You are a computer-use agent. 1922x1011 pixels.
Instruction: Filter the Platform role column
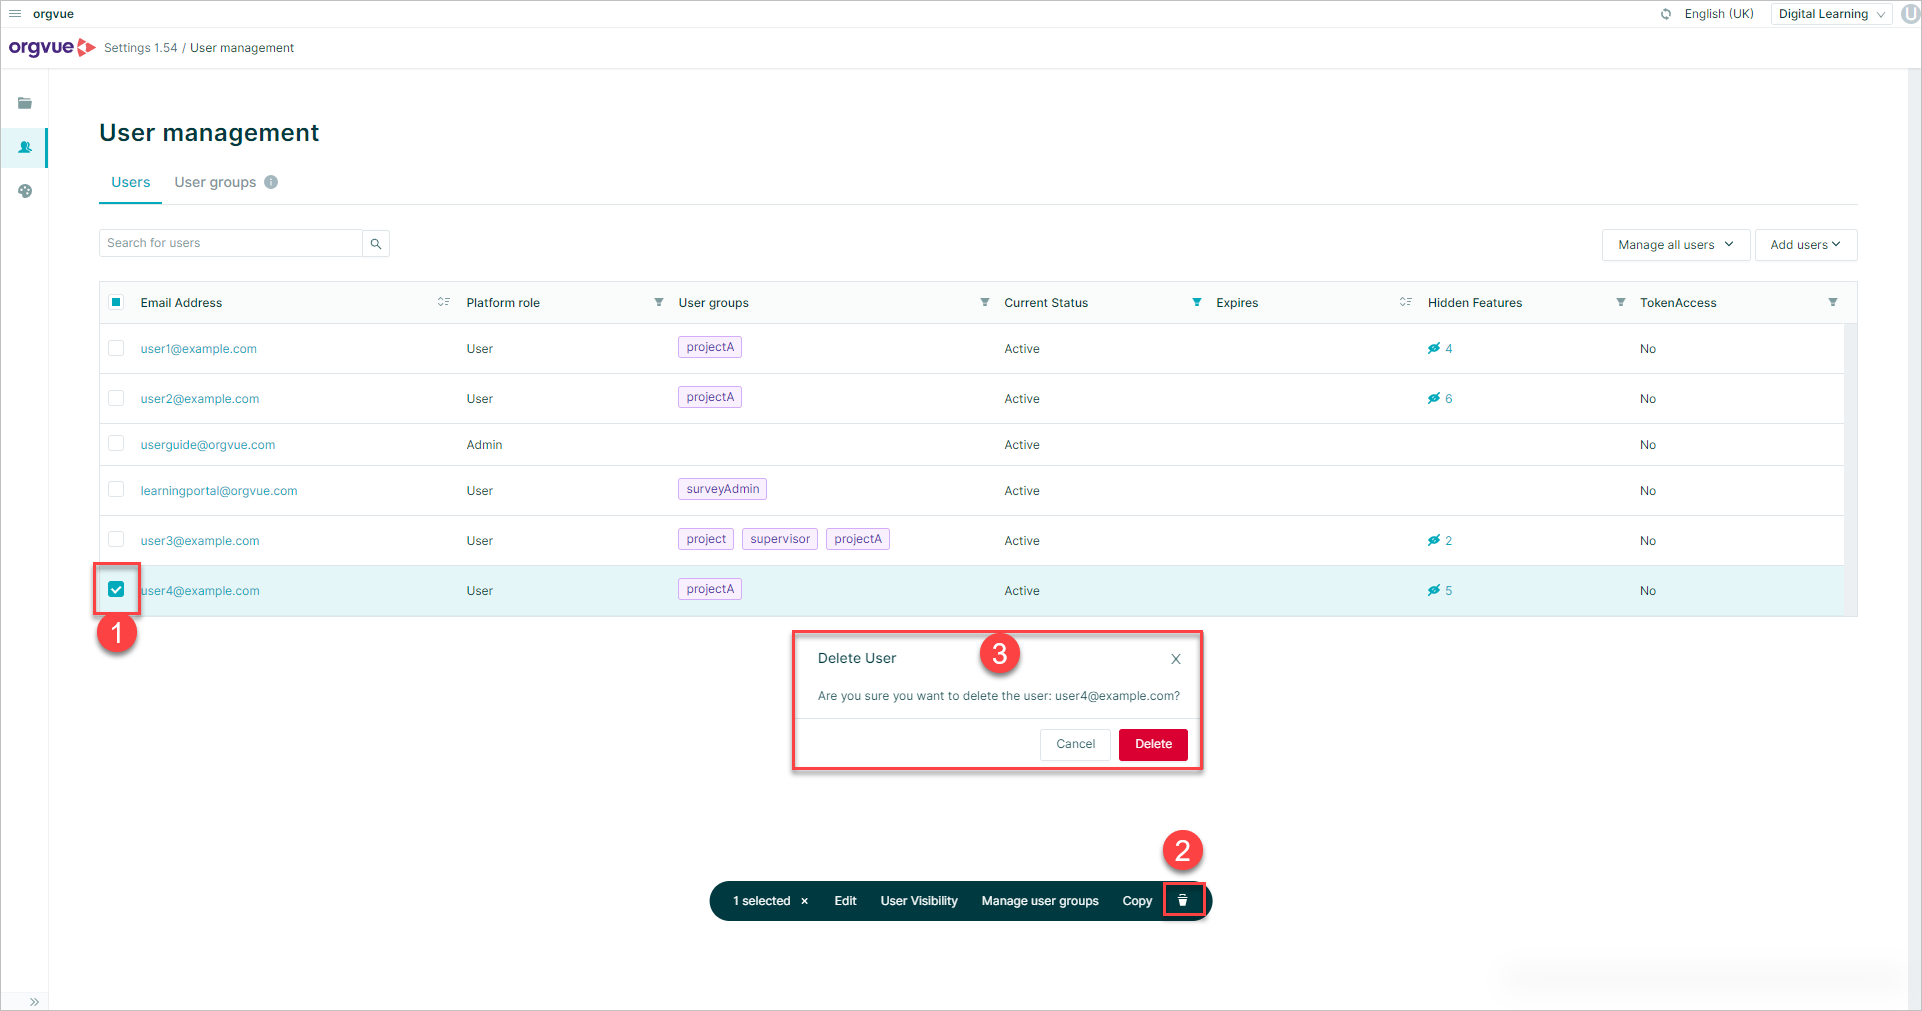click(659, 302)
